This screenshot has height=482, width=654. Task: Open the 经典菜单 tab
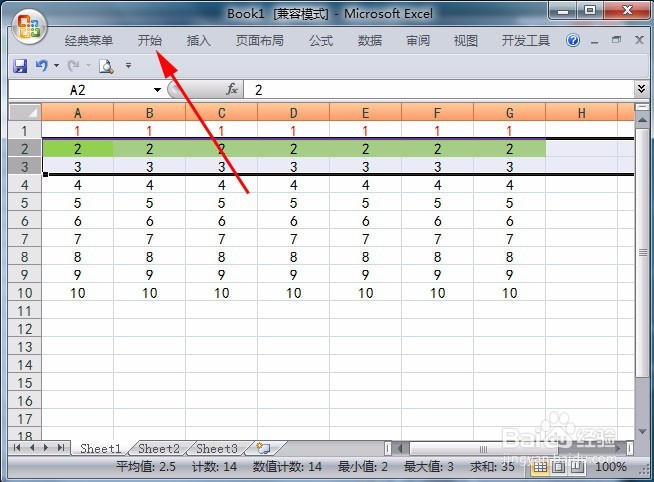pyautogui.click(x=89, y=40)
